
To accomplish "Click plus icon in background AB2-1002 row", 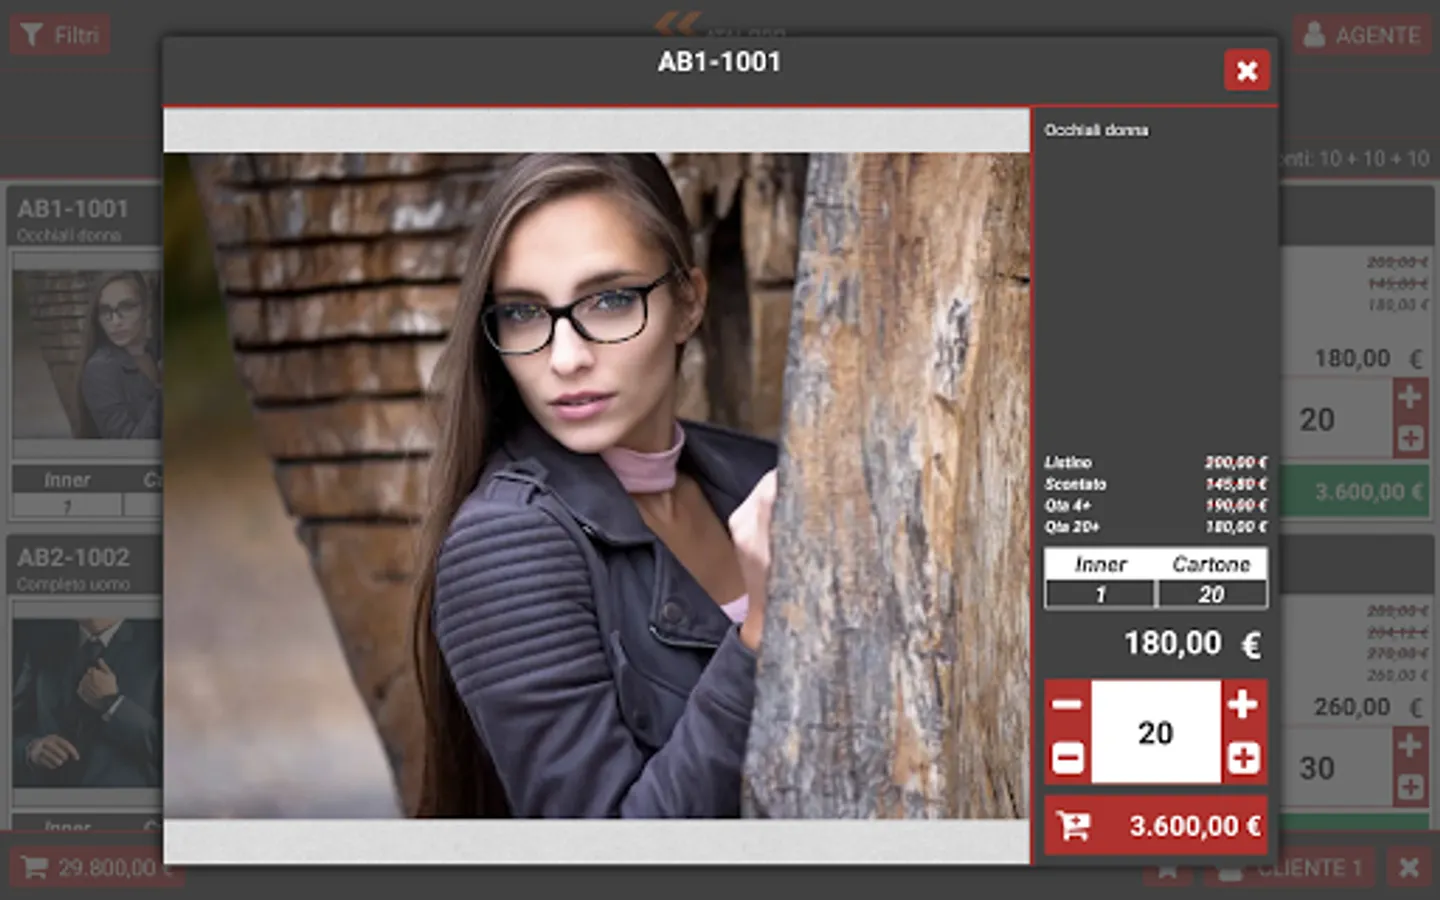I will click(1410, 746).
